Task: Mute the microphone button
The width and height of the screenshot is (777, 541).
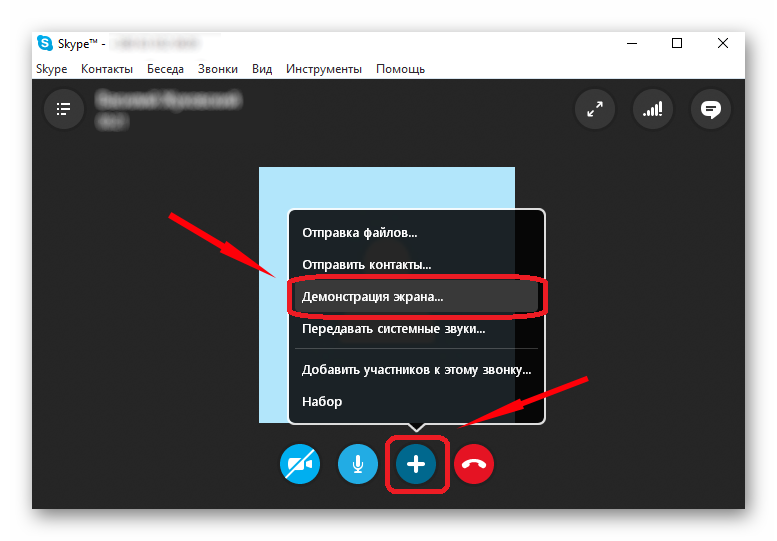Action: coord(358,464)
